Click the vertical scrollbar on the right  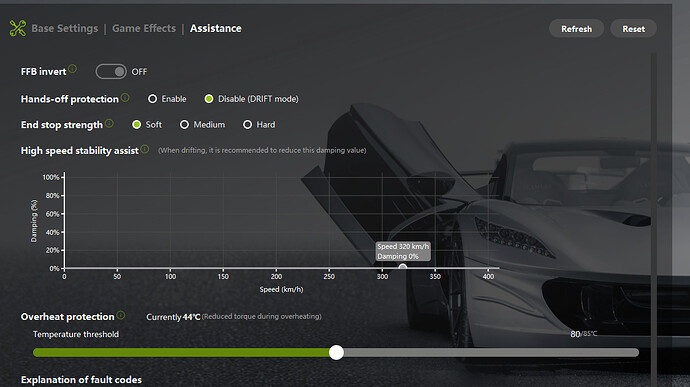coord(654,219)
